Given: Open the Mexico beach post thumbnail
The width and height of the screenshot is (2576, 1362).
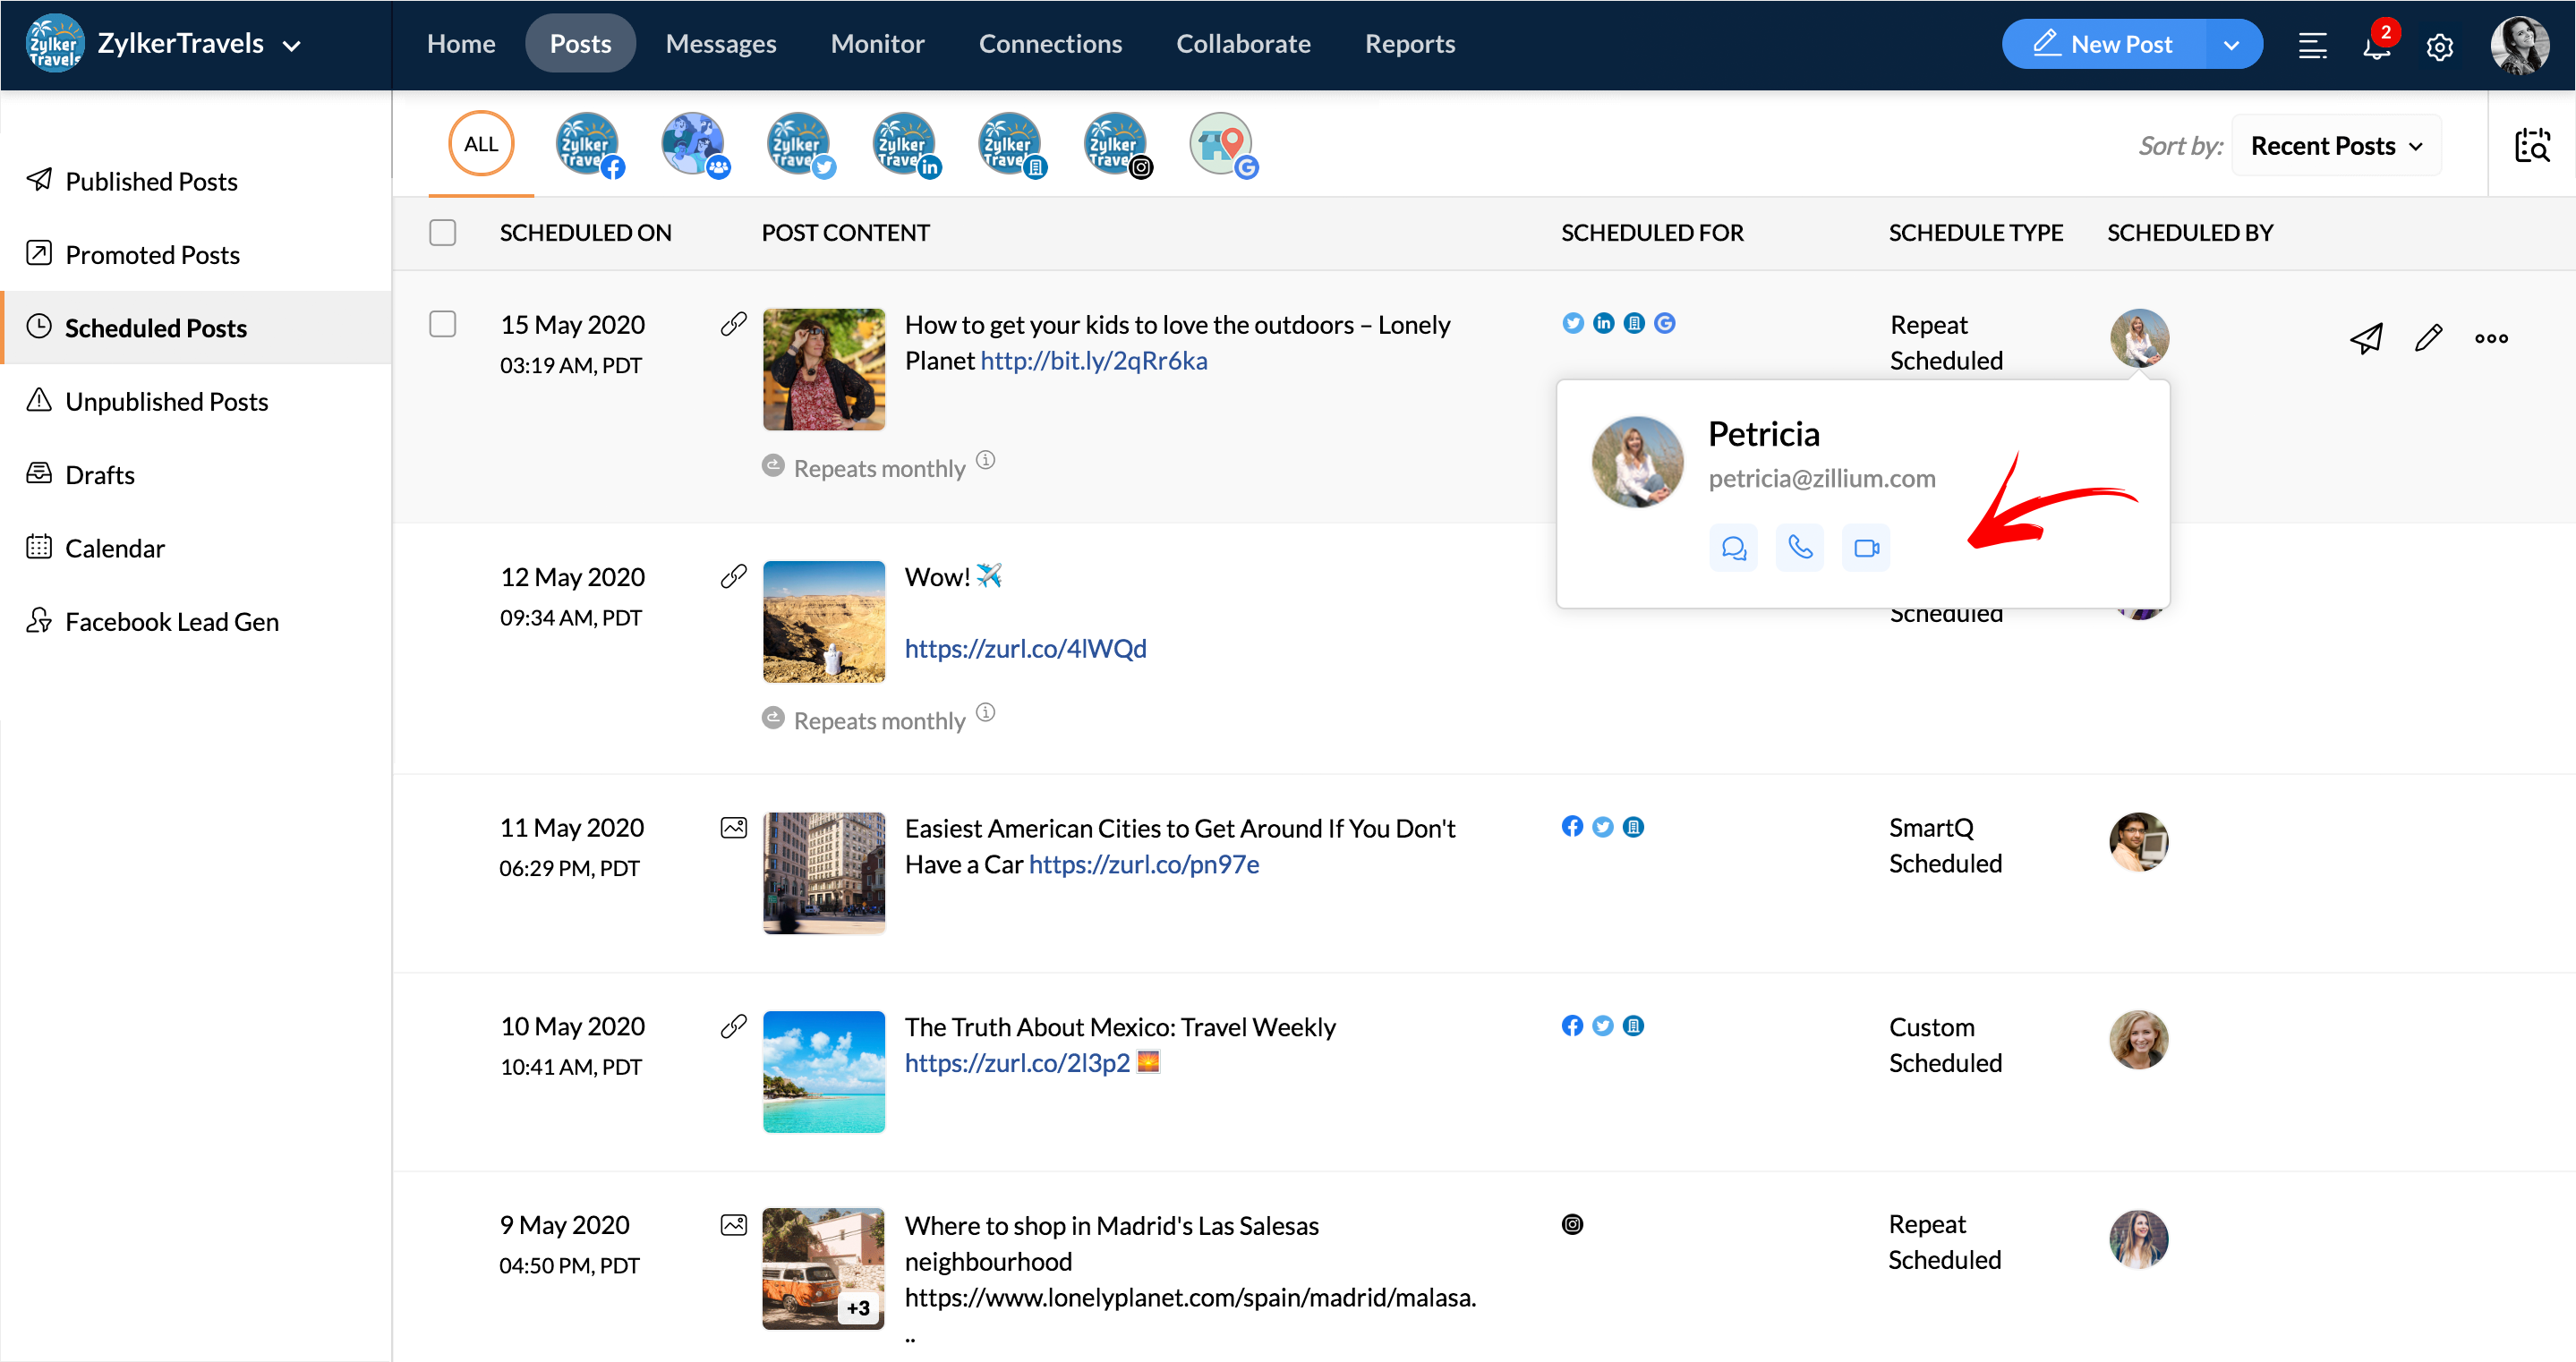Looking at the screenshot, I should click(823, 1071).
